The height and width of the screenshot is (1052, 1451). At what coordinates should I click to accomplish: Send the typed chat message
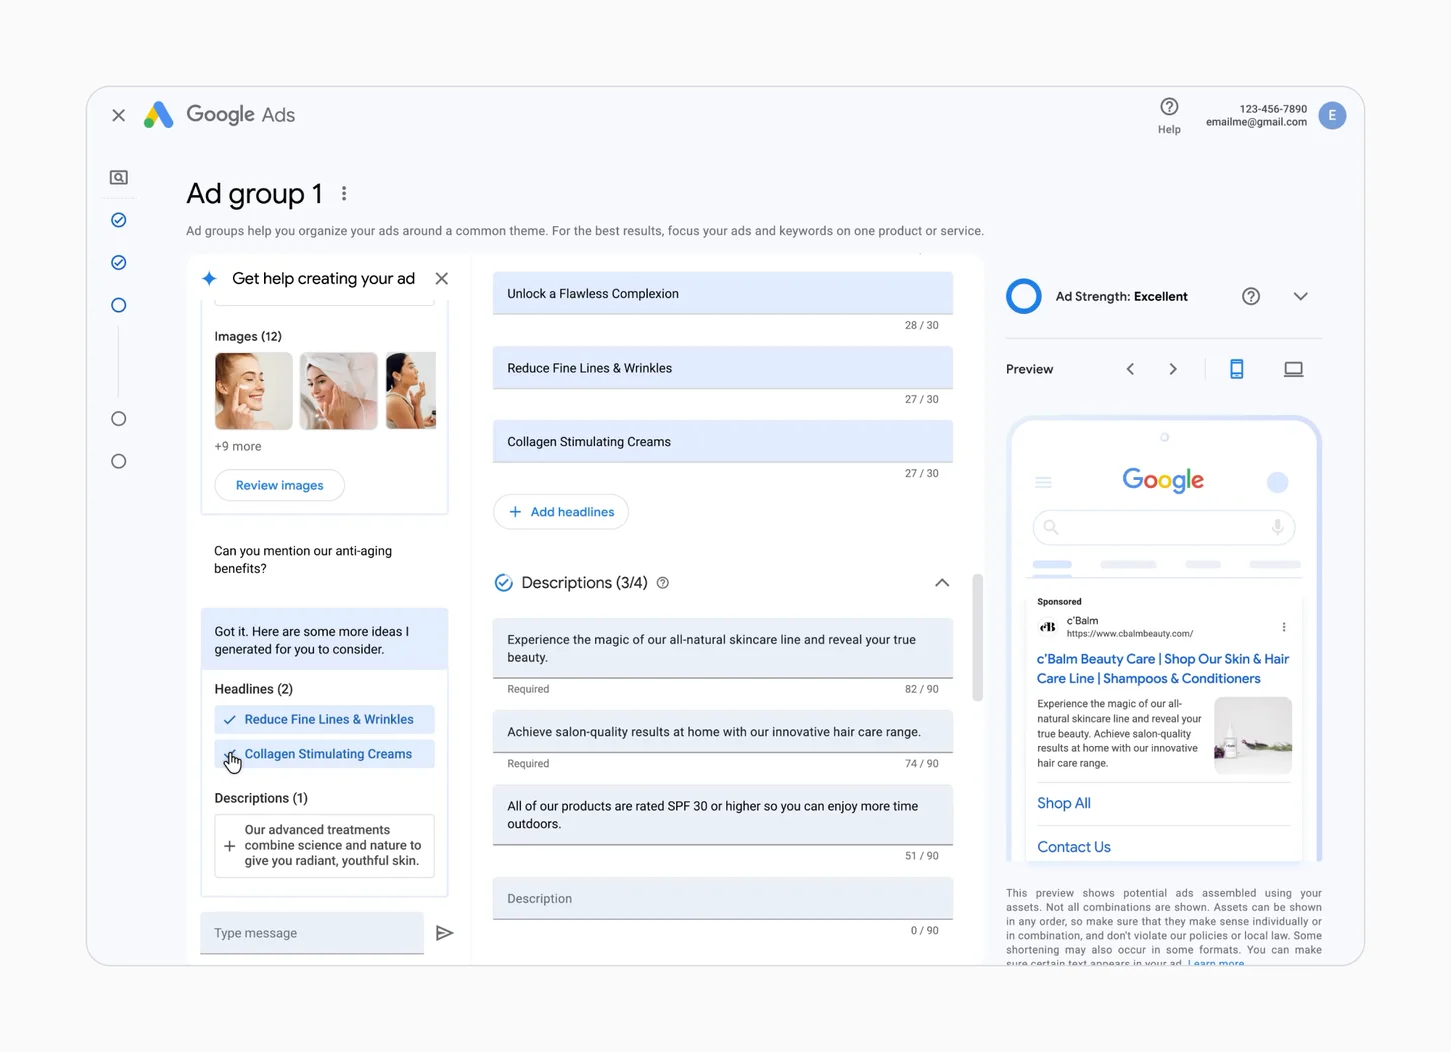pyautogui.click(x=445, y=932)
